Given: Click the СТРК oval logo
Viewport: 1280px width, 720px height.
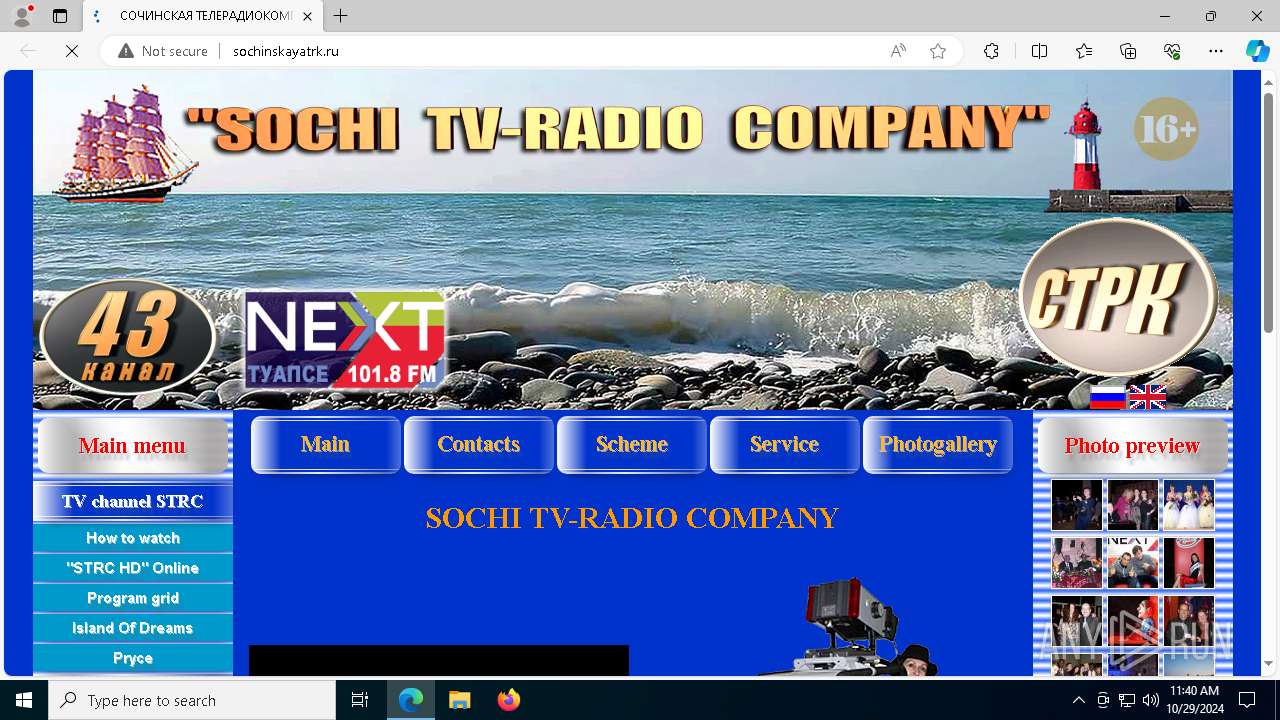Looking at the screenshot, I should click(1117, 295).
